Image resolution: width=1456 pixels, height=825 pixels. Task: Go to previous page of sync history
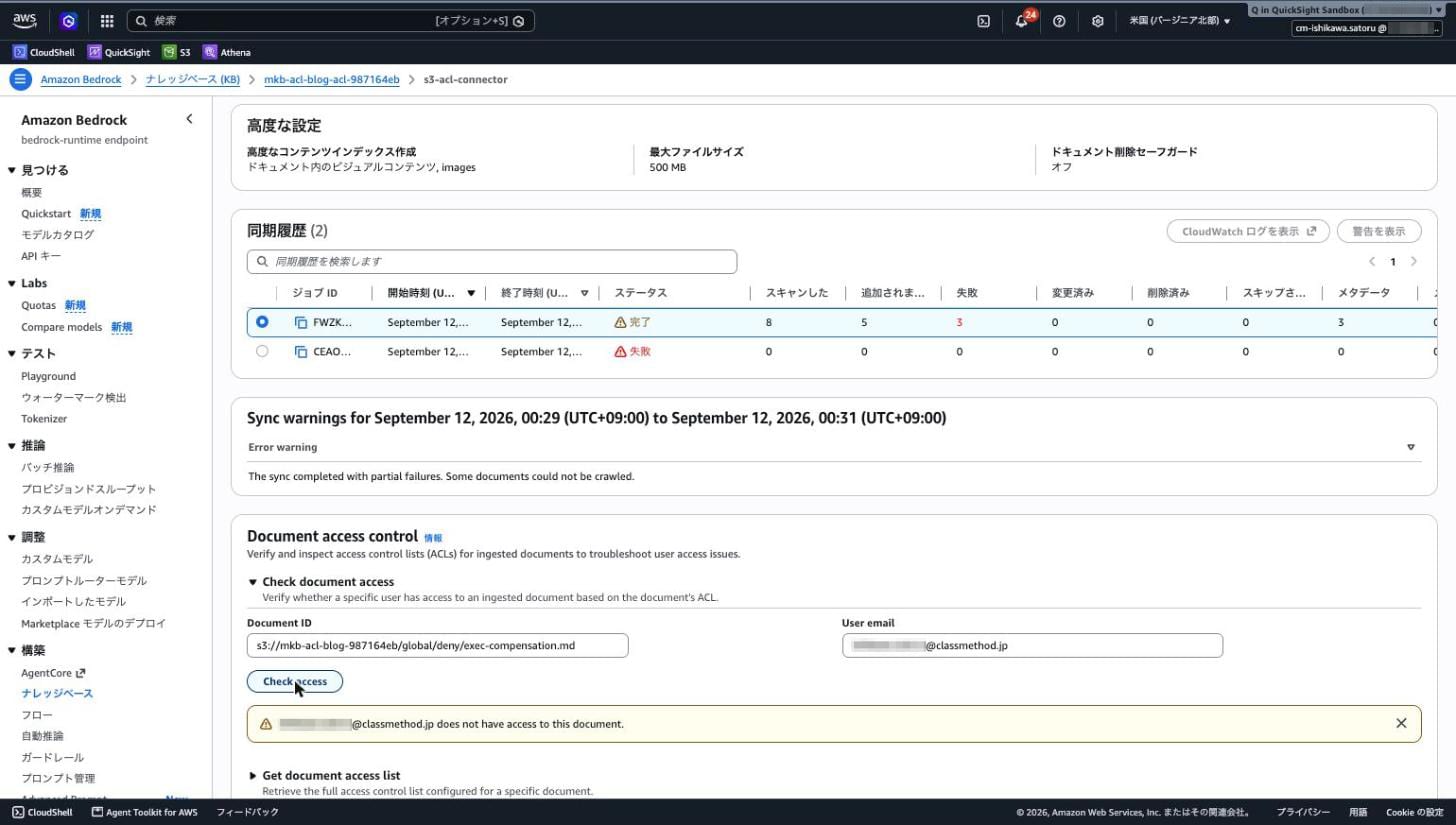[1372, 261]
